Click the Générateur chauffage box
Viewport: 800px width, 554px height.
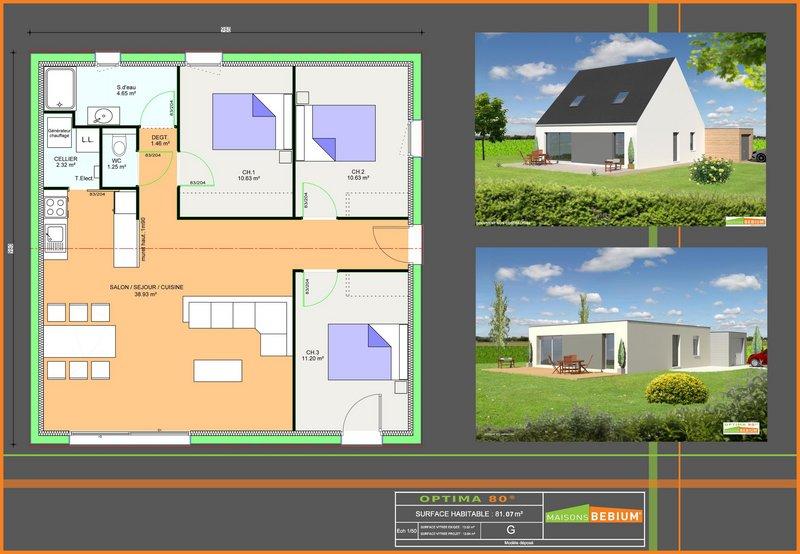tap(59, 135)
